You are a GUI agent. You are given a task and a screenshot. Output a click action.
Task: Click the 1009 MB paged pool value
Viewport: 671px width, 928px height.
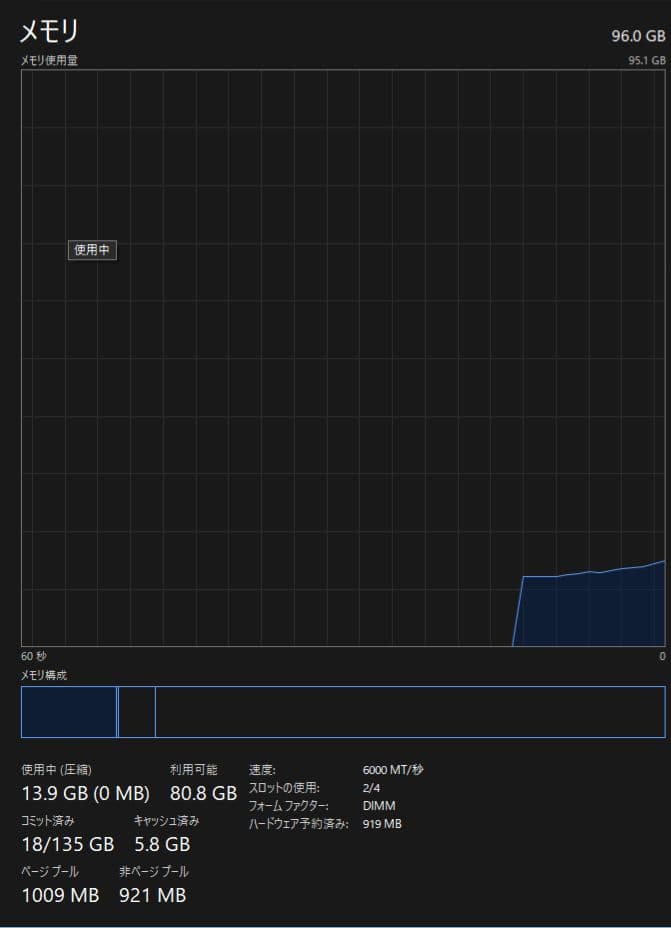(x=60, y=895)
